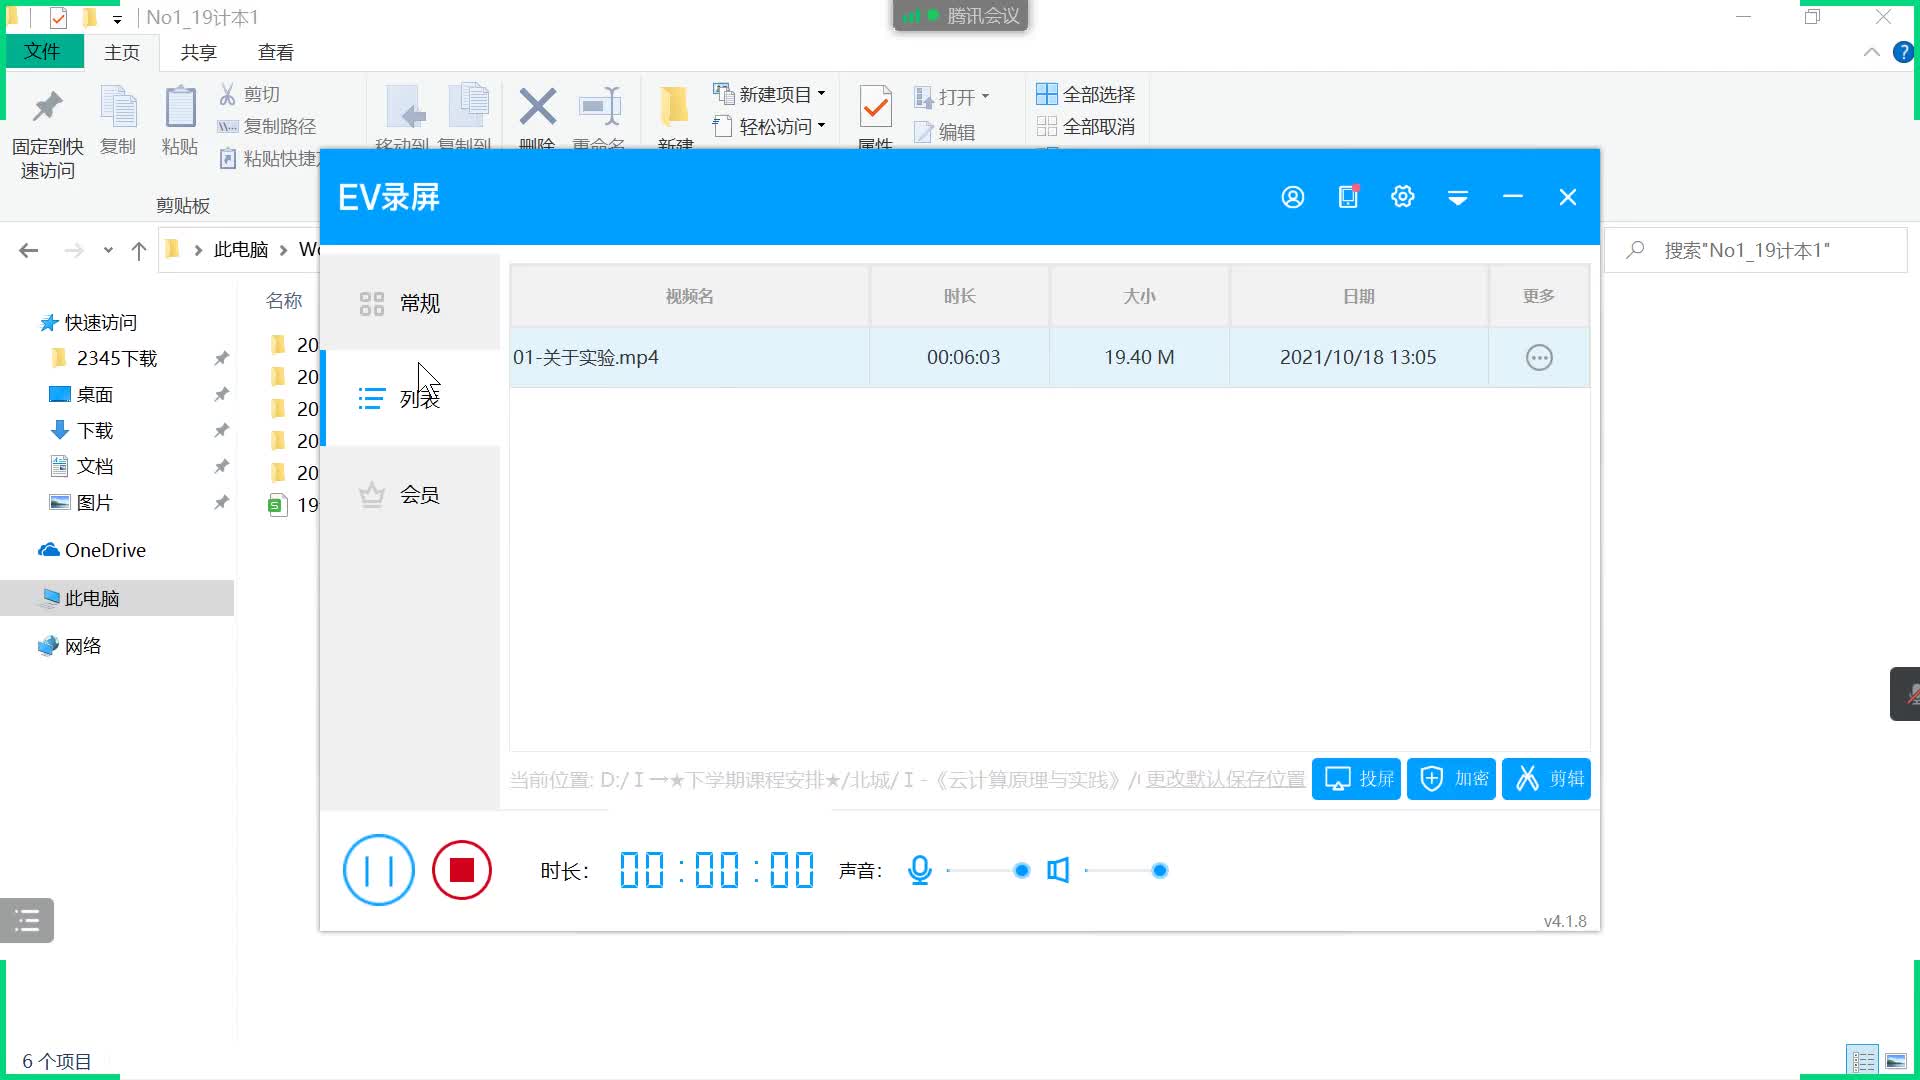Open the 会员 sidebar tab
Screen dimensions: 1920x1080
(410, 495)
